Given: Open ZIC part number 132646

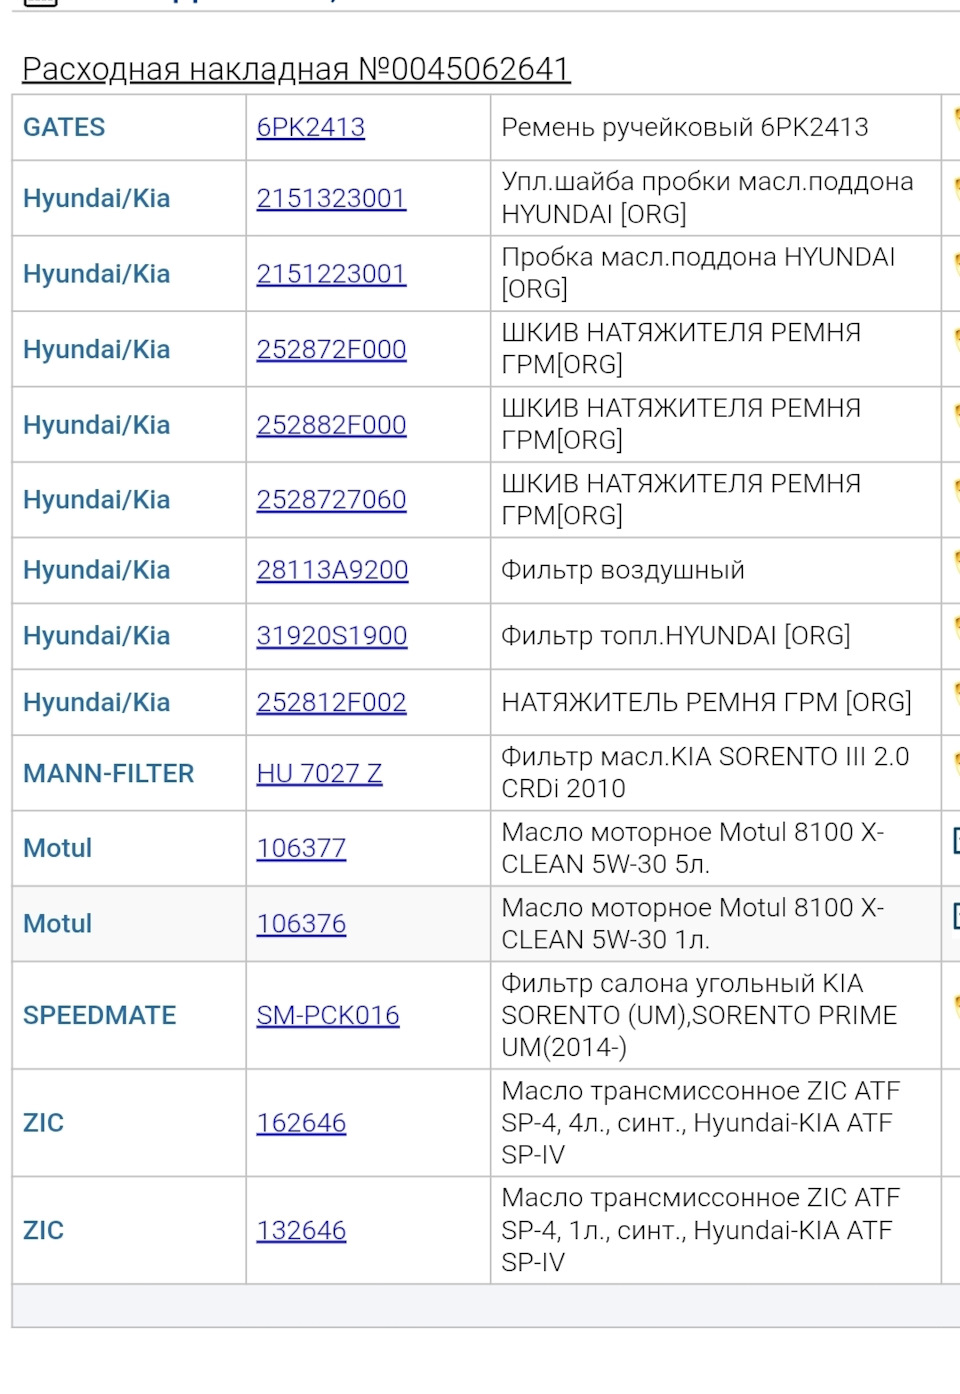Looking at the screenshot, I should pos(301,1230).
